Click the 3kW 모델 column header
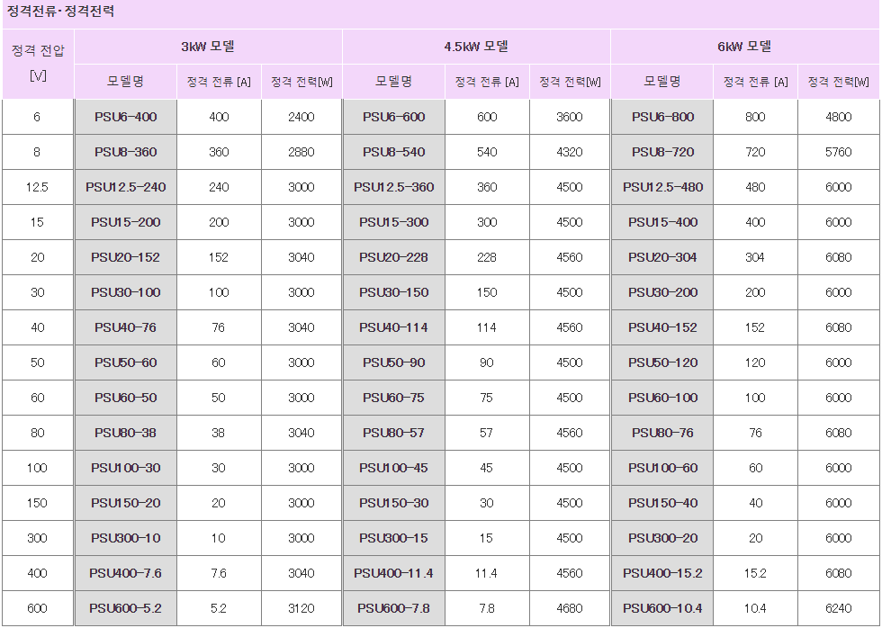The height and width of the screenshot is (628, 882). (208, 47)
